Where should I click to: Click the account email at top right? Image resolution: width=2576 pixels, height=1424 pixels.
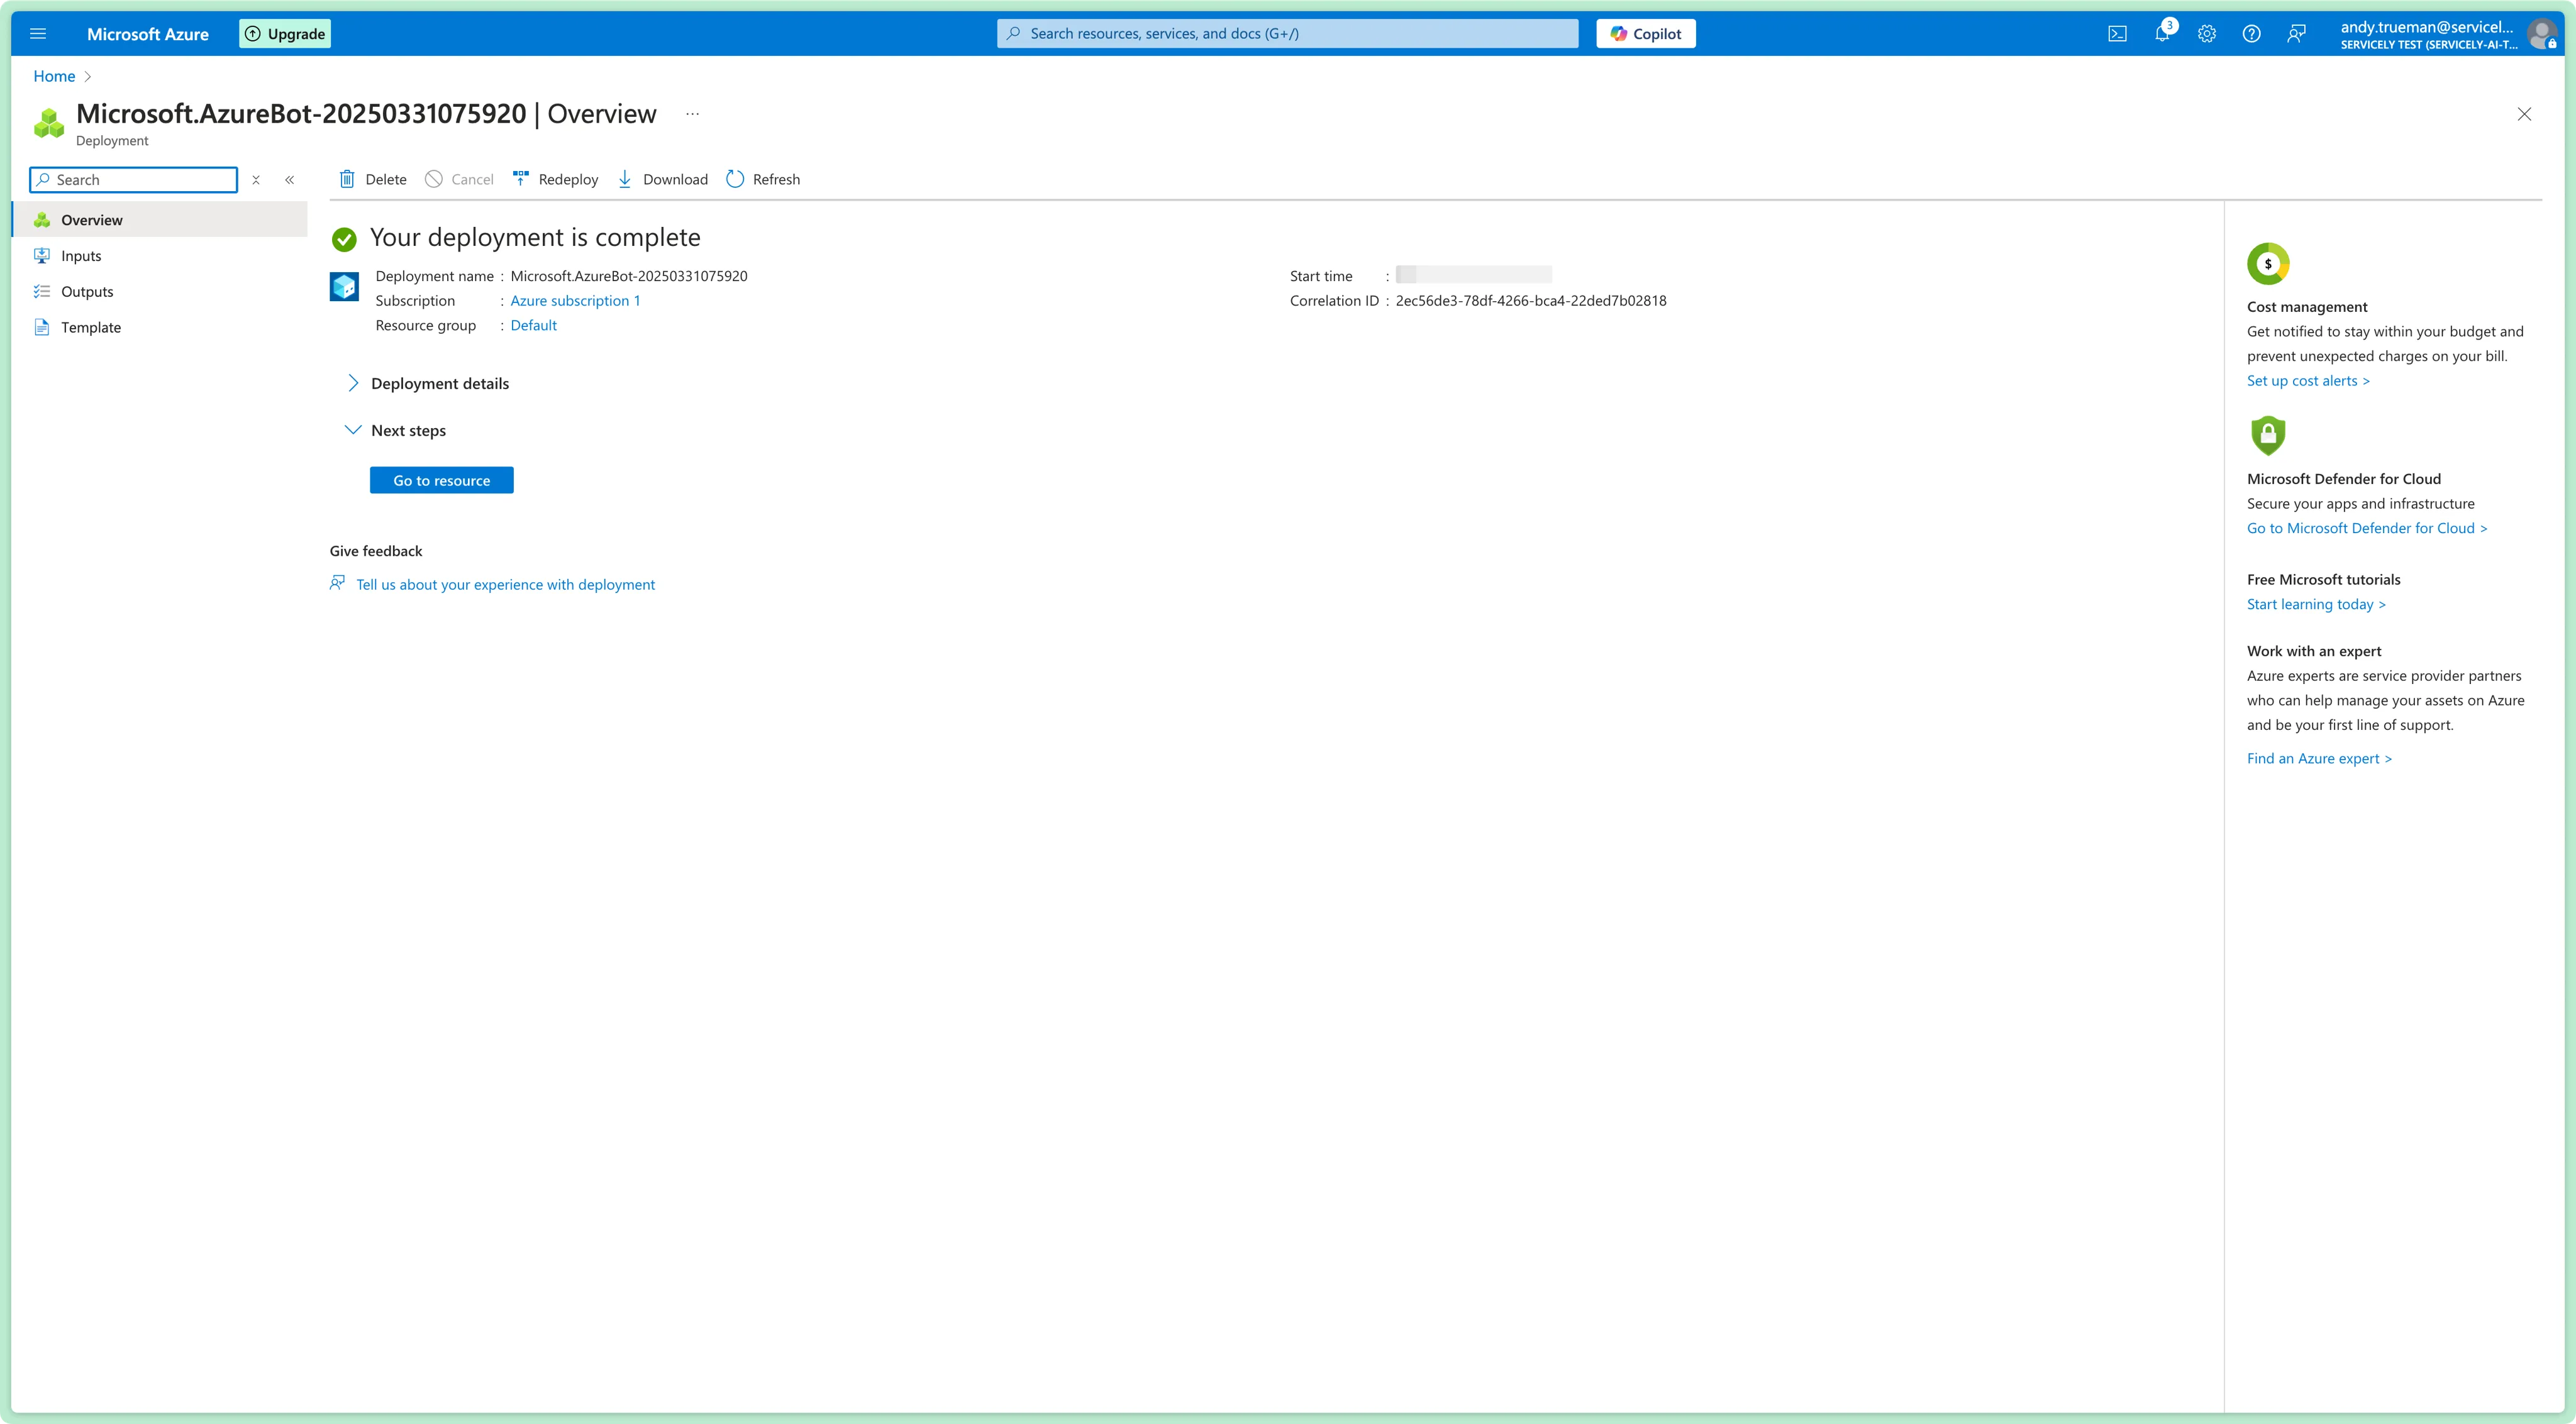pyautogui.click(x=2427, y=27)
